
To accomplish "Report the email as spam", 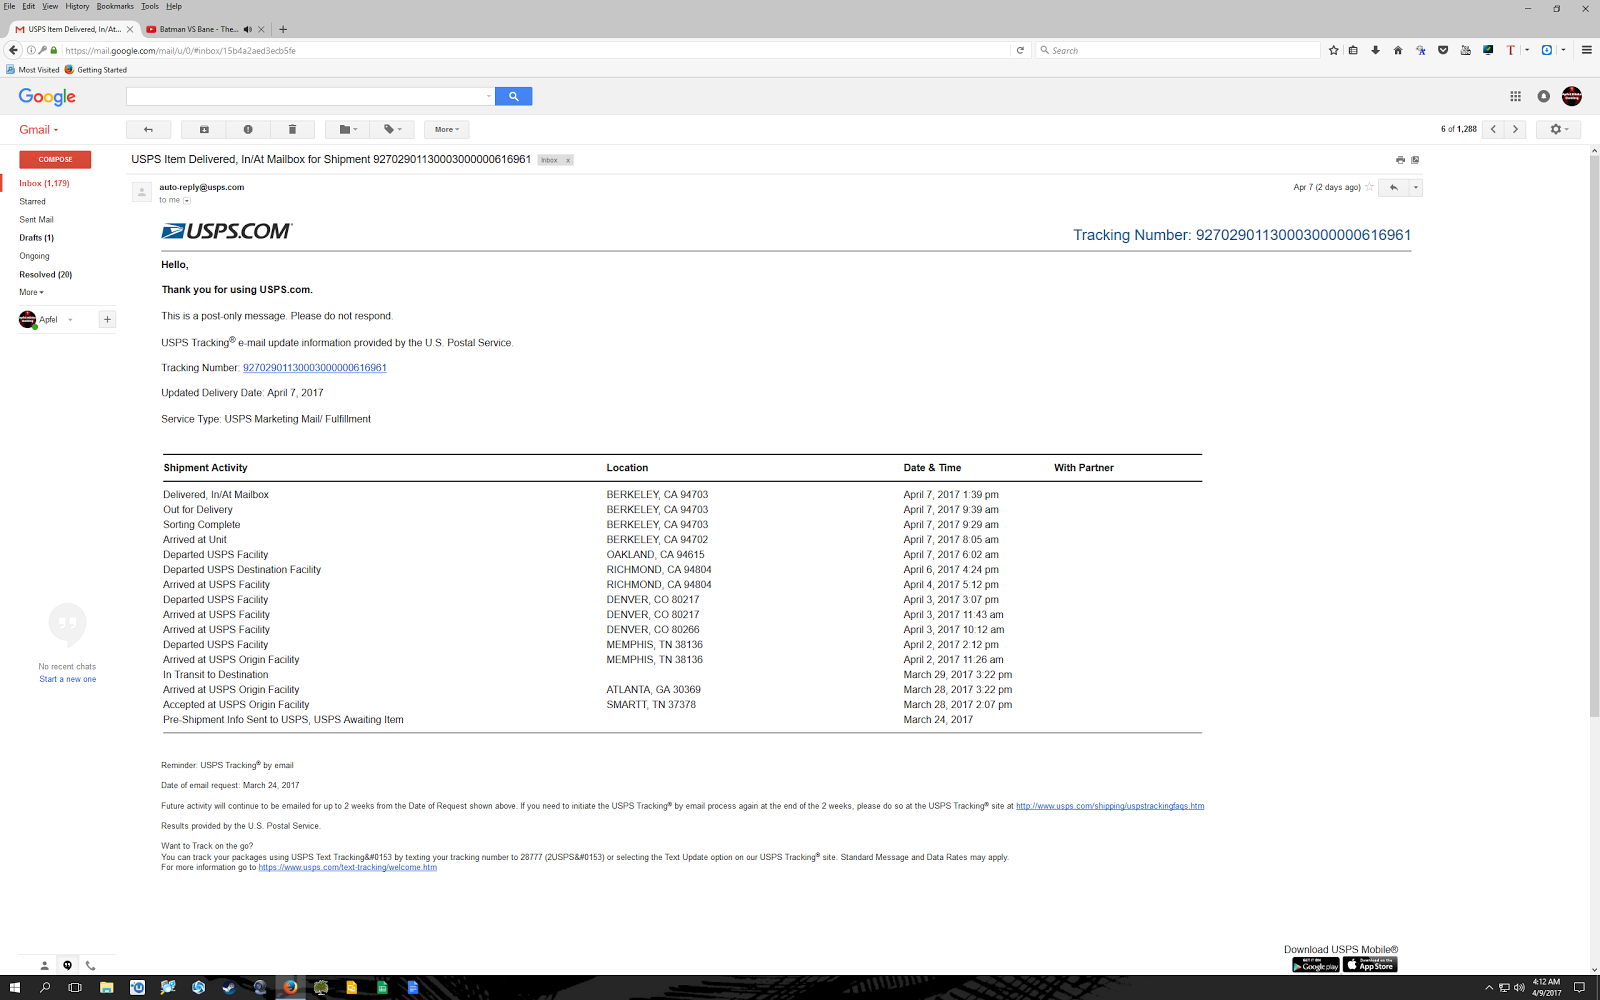I will [248, 129].
